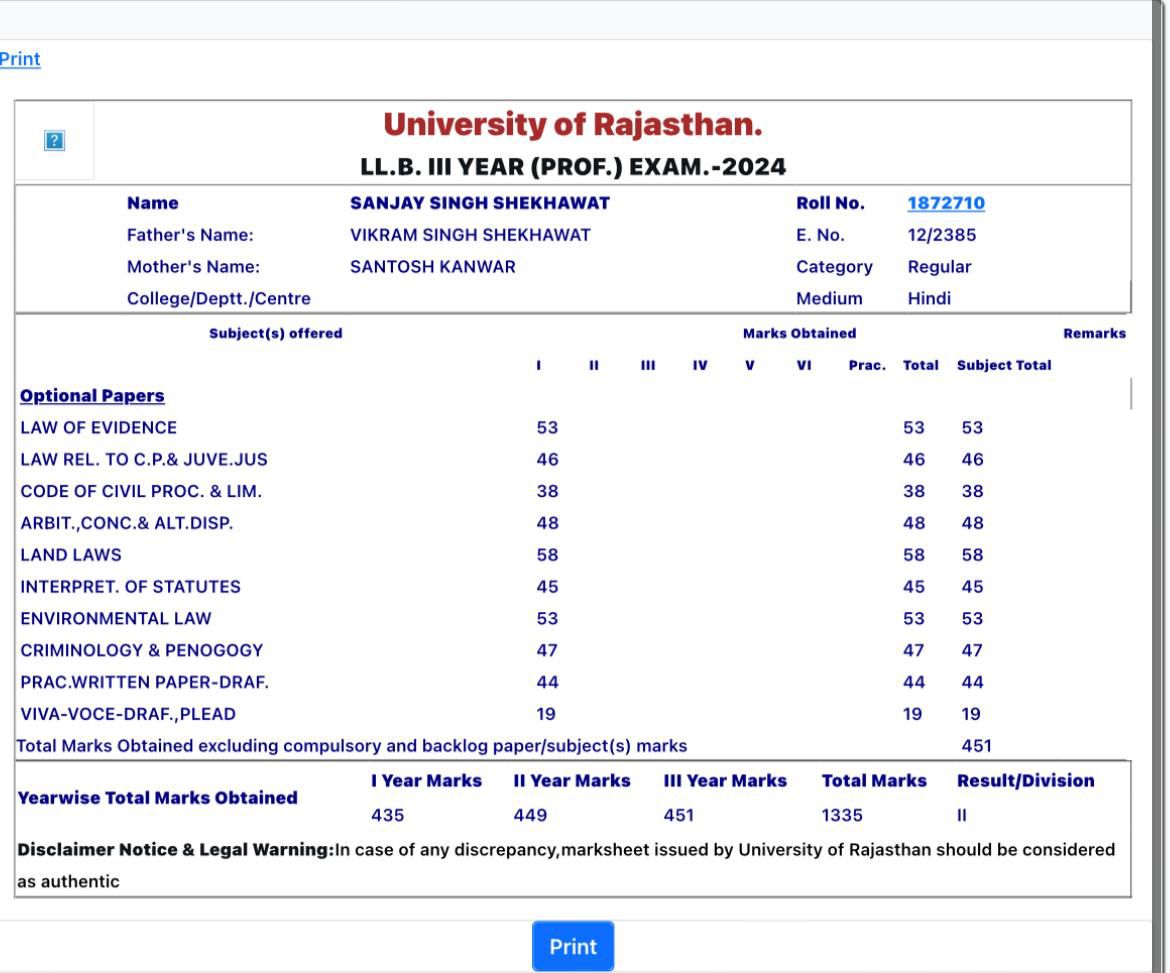Click paper I mark 38 for Civil Proc.
The image size is (1170, 973).
pyautogui.click(x=547, y=491)
